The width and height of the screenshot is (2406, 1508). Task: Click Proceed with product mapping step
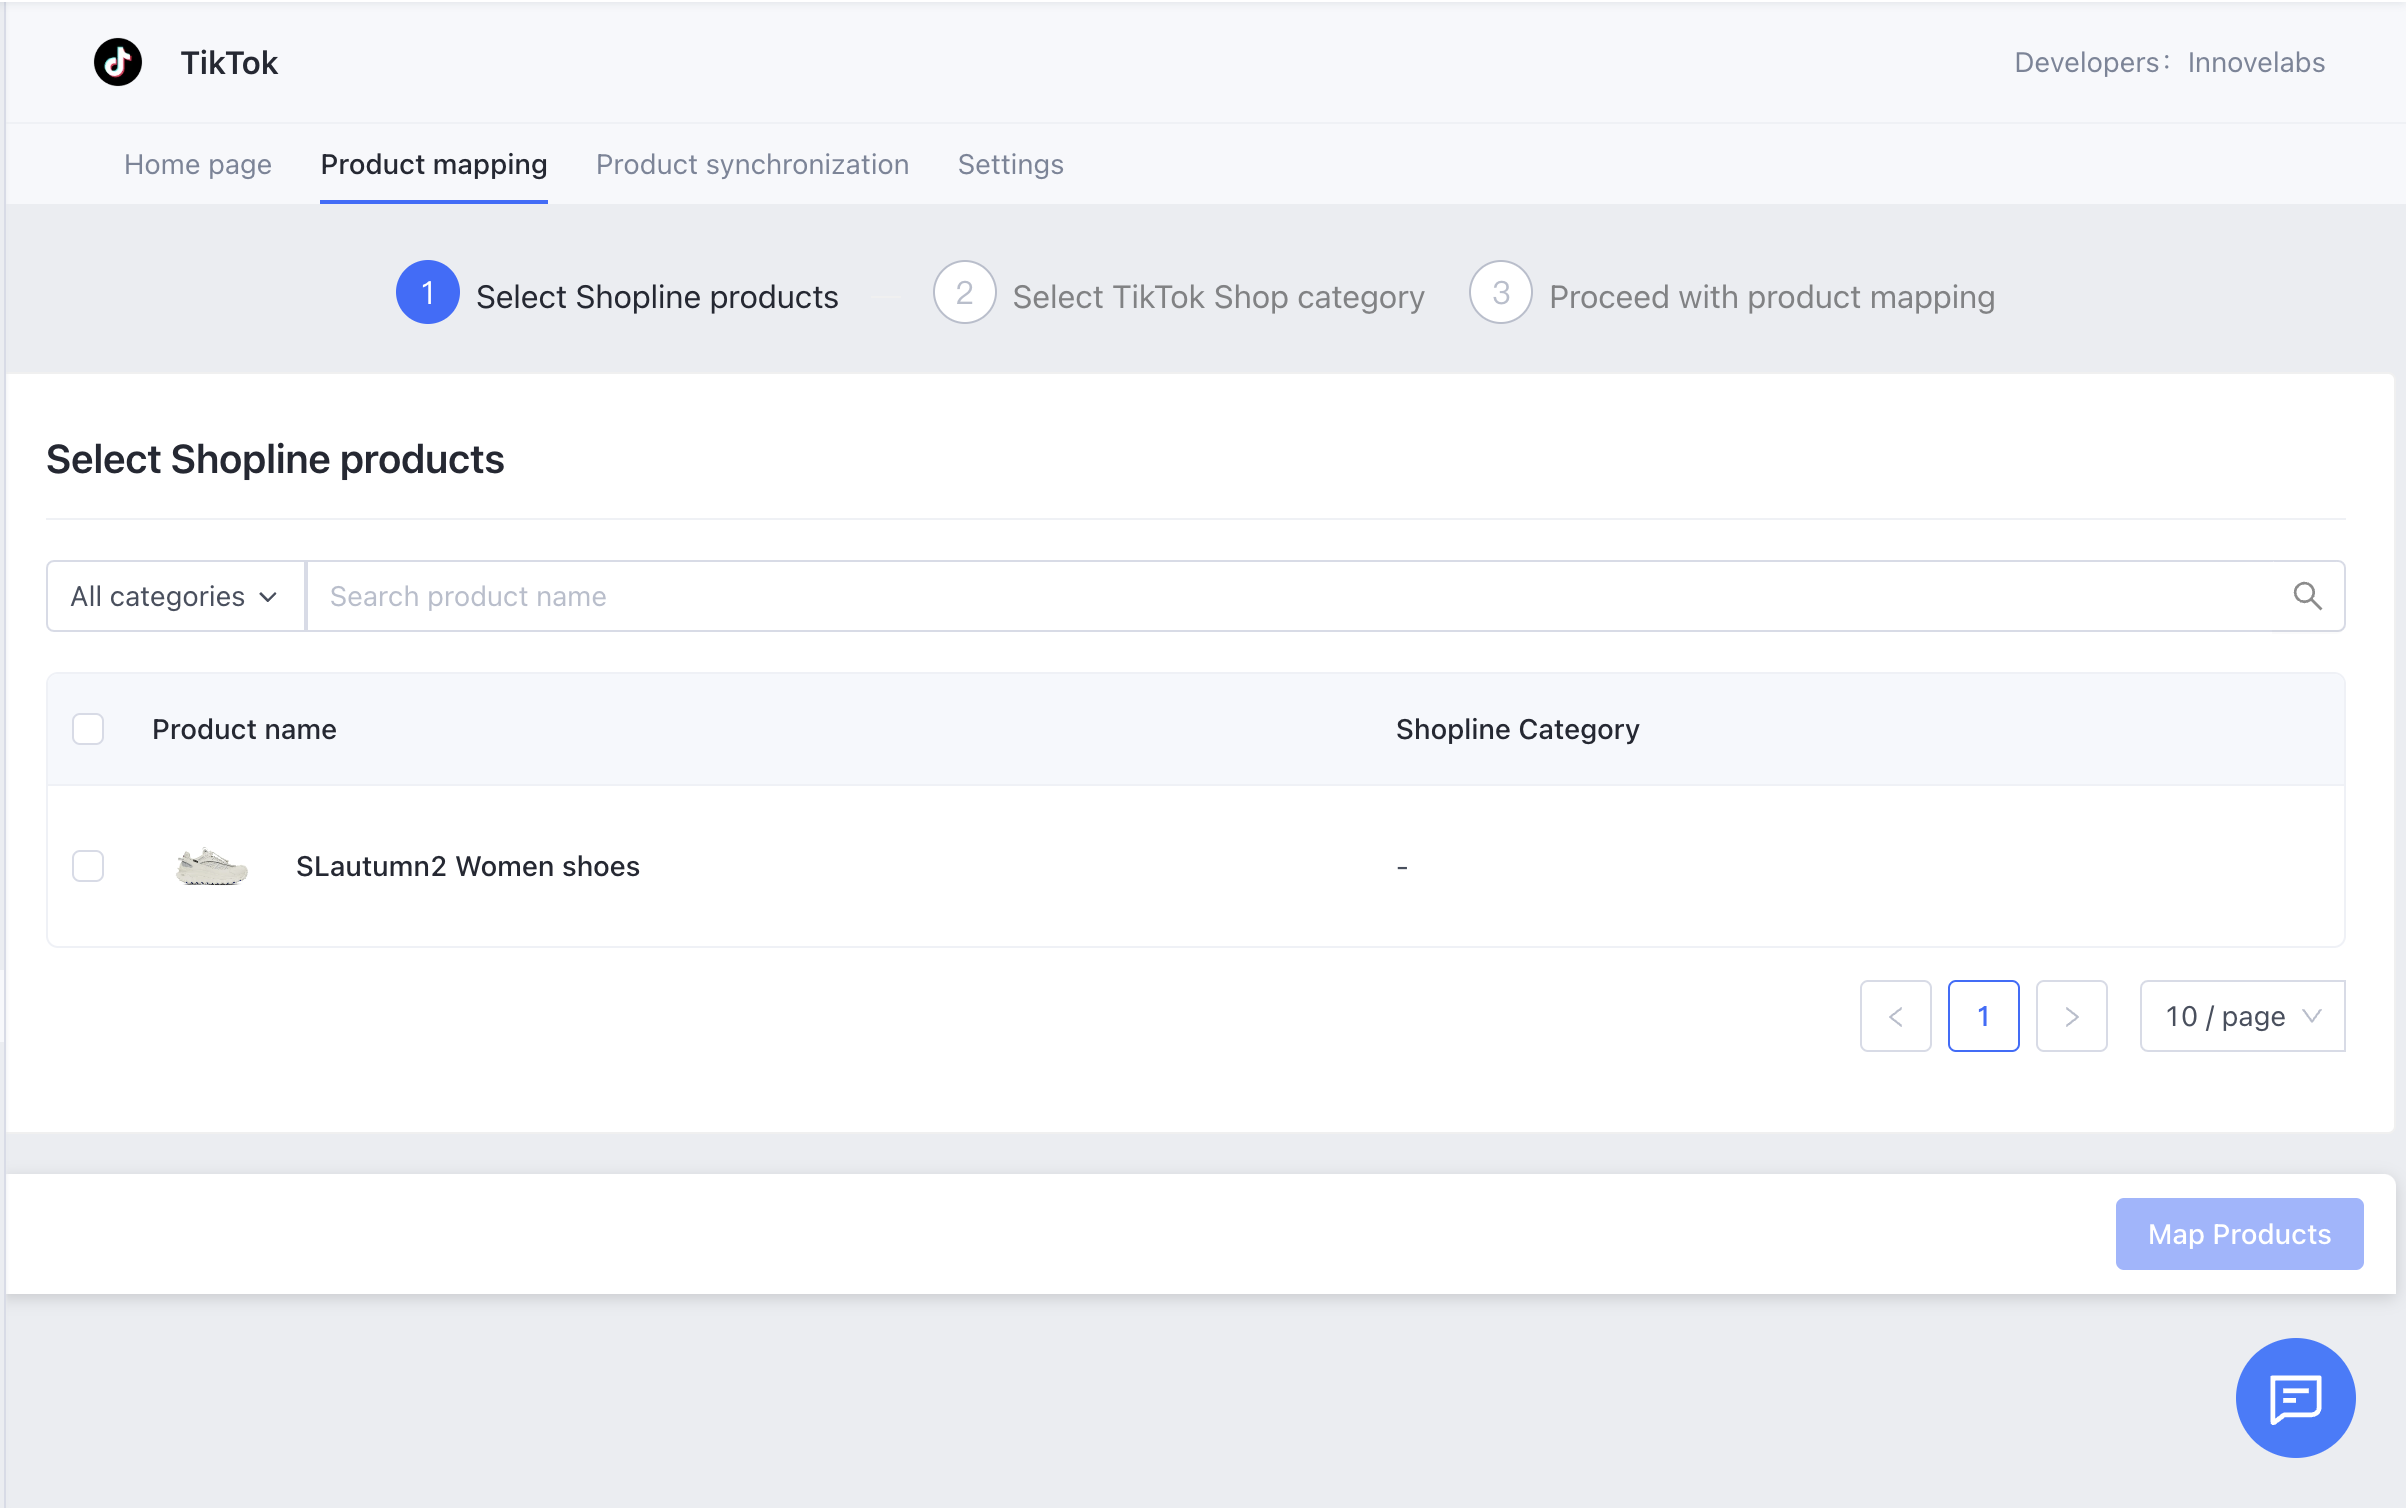tap(1772, 297)
